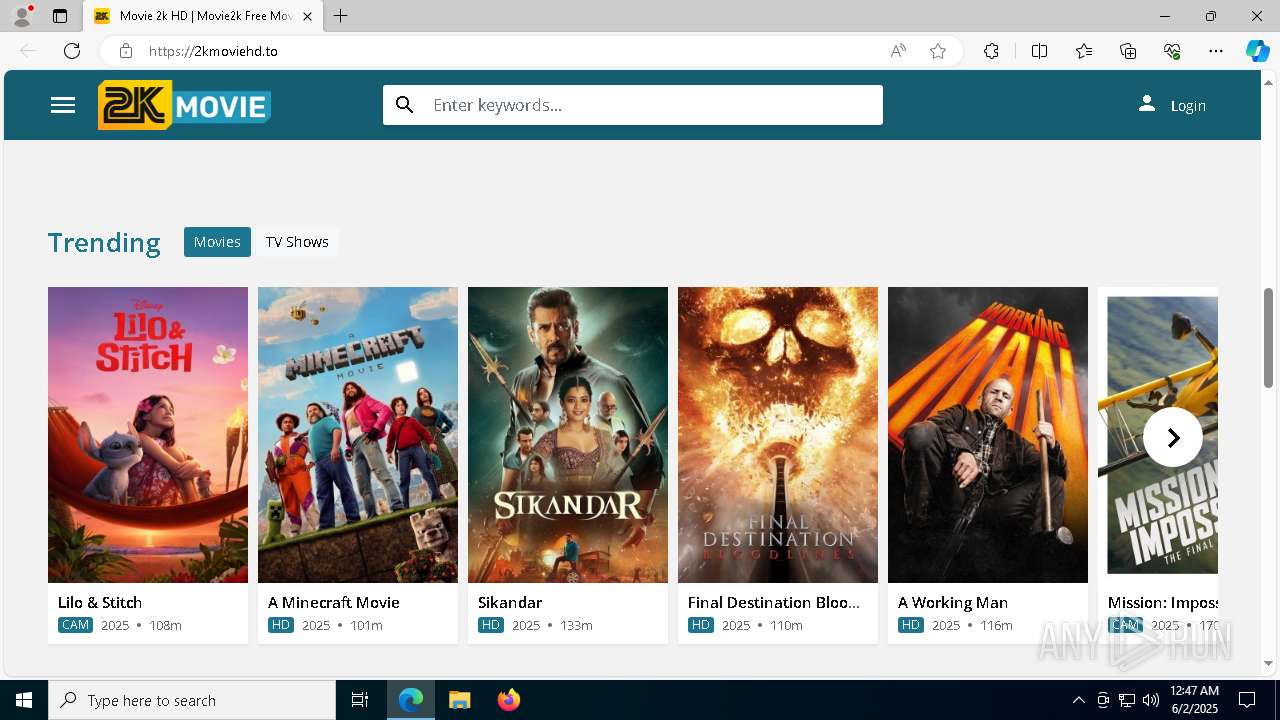The width and height of the screenshot is (1280, 720).
Task: Click the HD badge under Sikandar
Action: pos(491,625)
